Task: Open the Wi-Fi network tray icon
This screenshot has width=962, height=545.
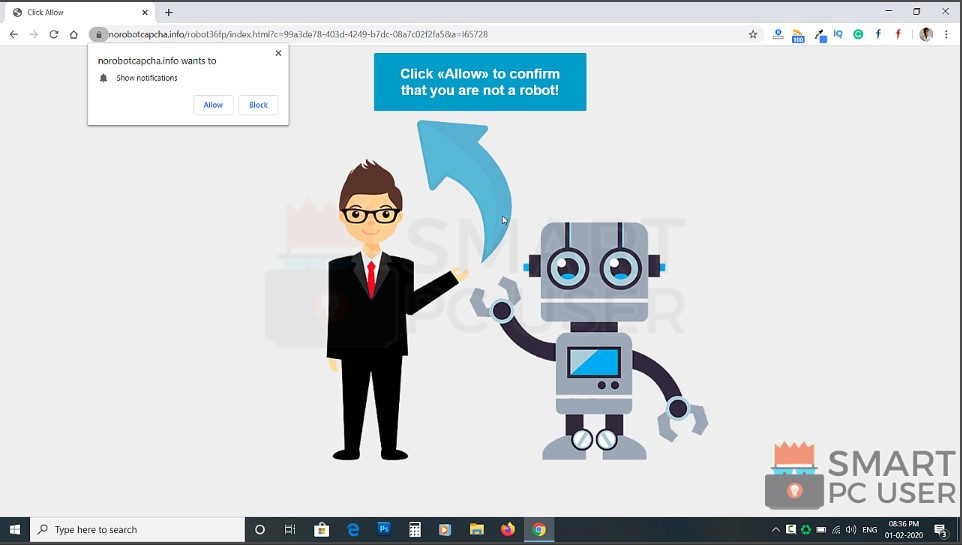Action: 836,530
